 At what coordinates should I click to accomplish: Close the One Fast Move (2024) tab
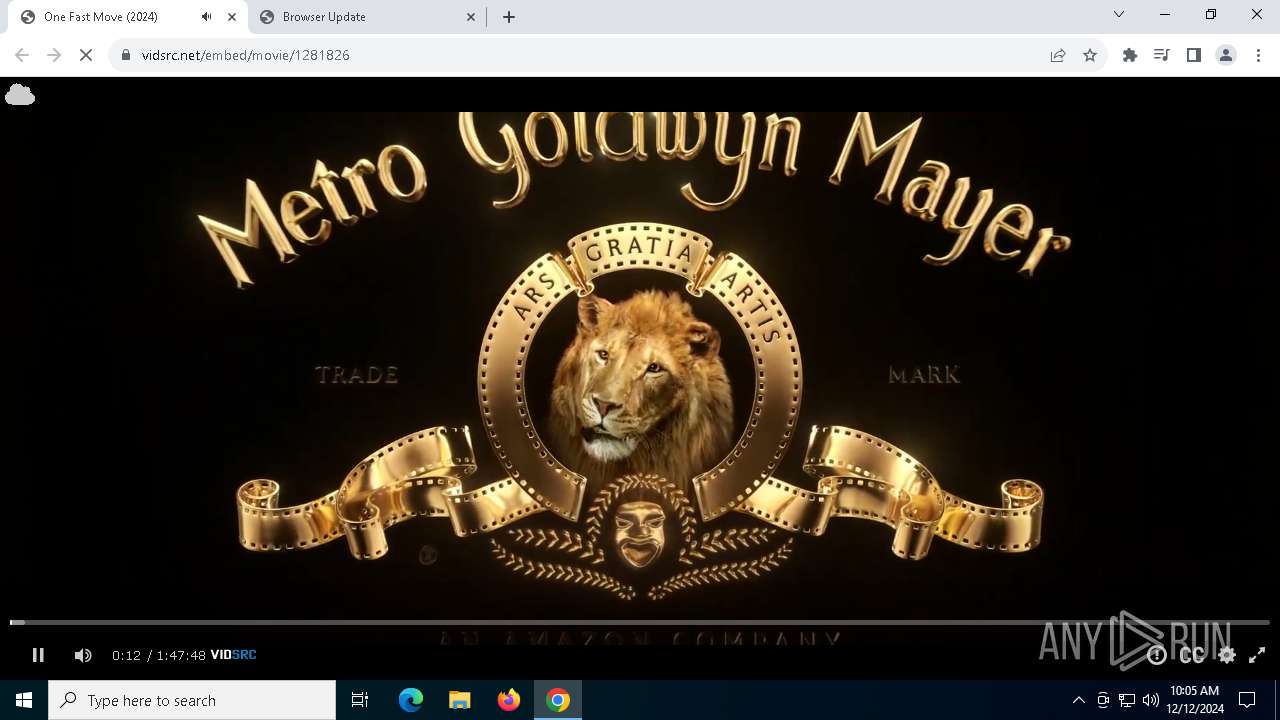(x=231, y=17)
